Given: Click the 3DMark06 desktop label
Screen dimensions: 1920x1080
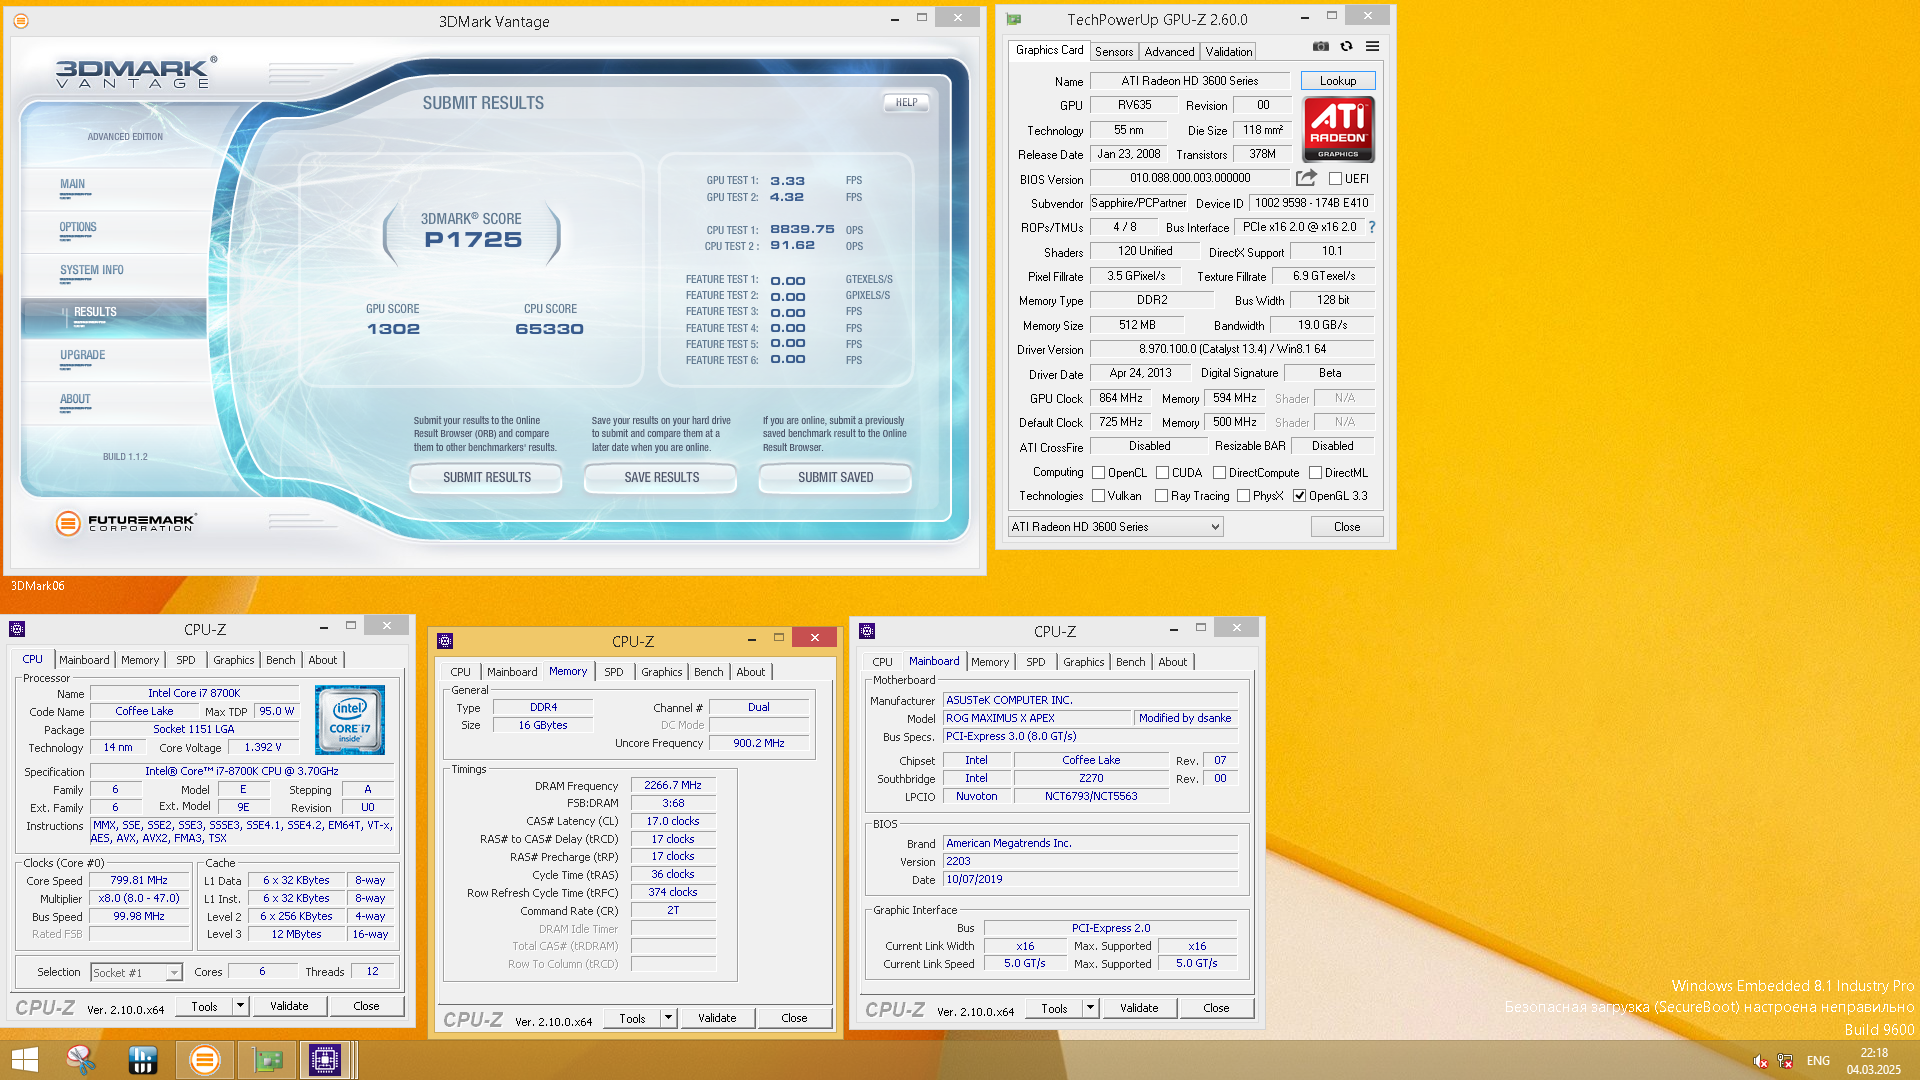Looking at the screenshot, I should point(37,586).
